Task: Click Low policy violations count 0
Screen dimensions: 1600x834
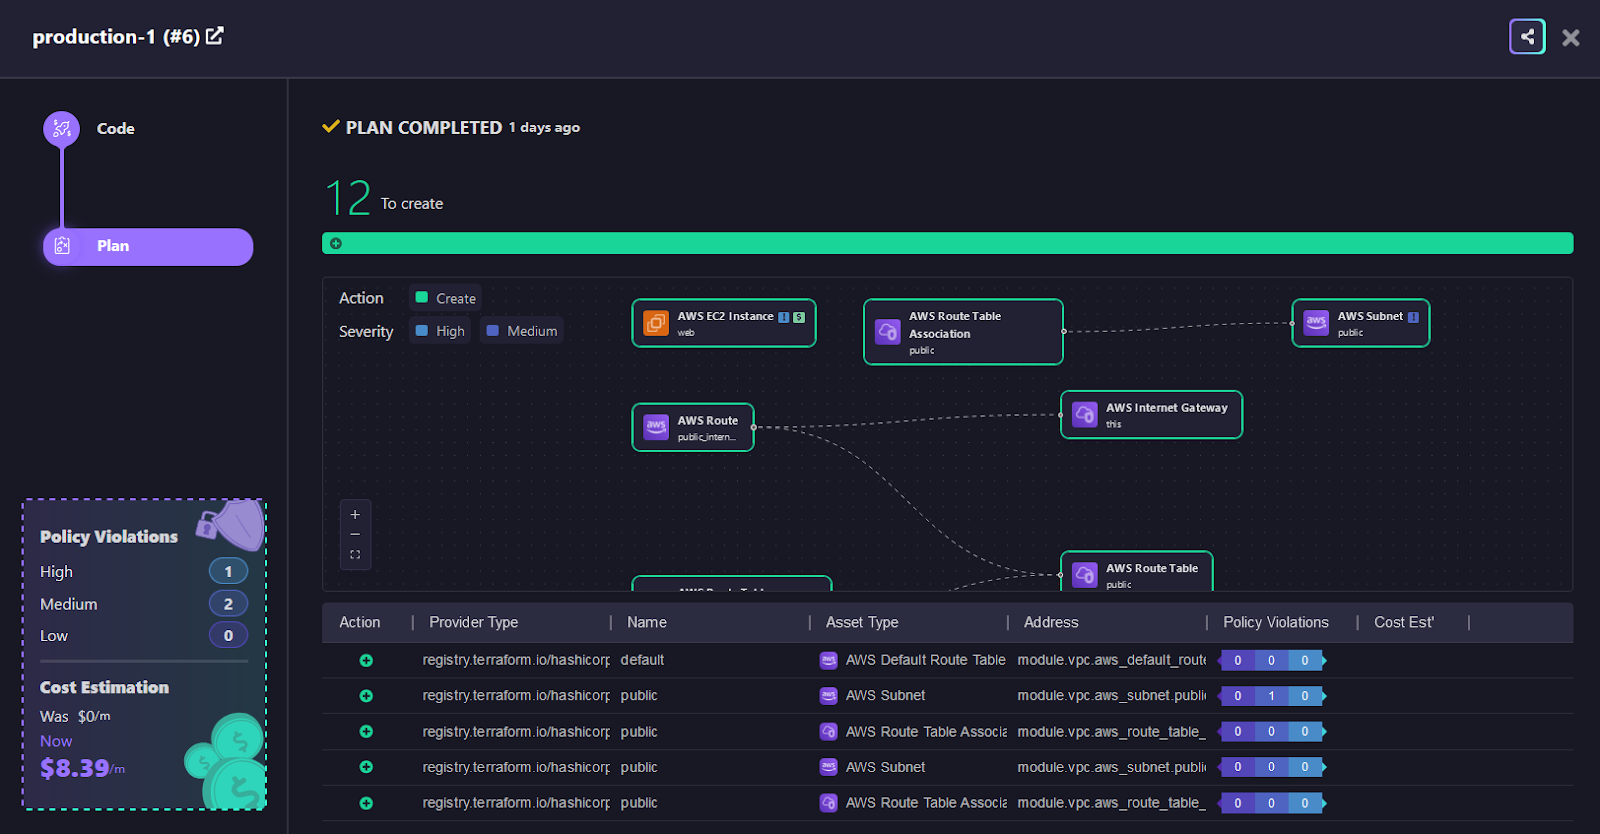Action: coord(228,636)
